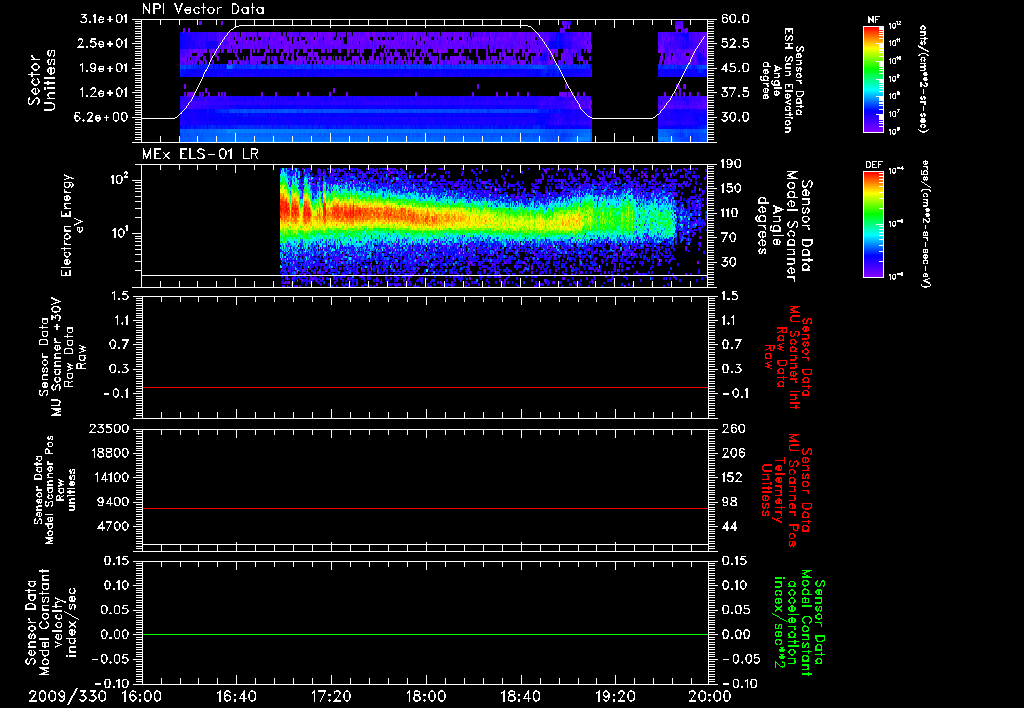The width and height of the screenshot is (1024, 708).
Task: Click the 16:00 time axis label
Action: point(142,696)
